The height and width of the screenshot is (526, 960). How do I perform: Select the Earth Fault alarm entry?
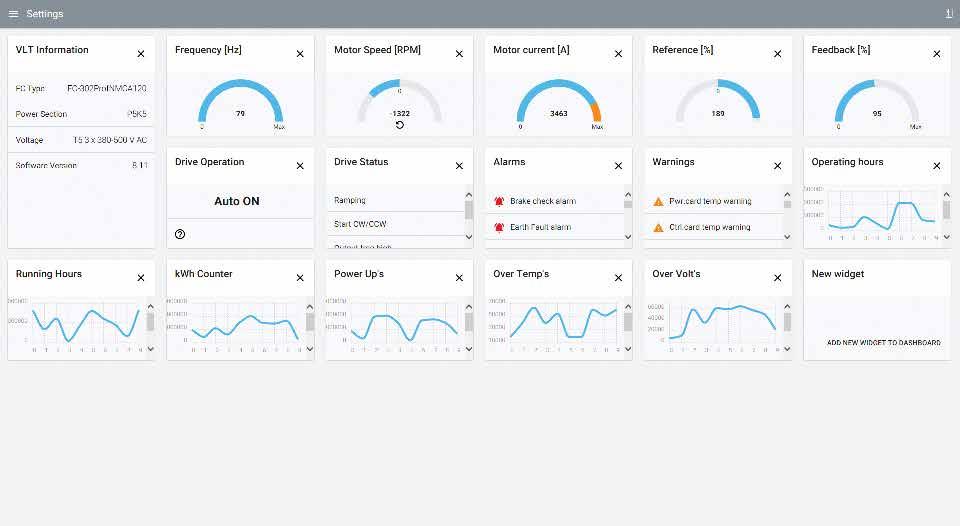coord(555,227)
